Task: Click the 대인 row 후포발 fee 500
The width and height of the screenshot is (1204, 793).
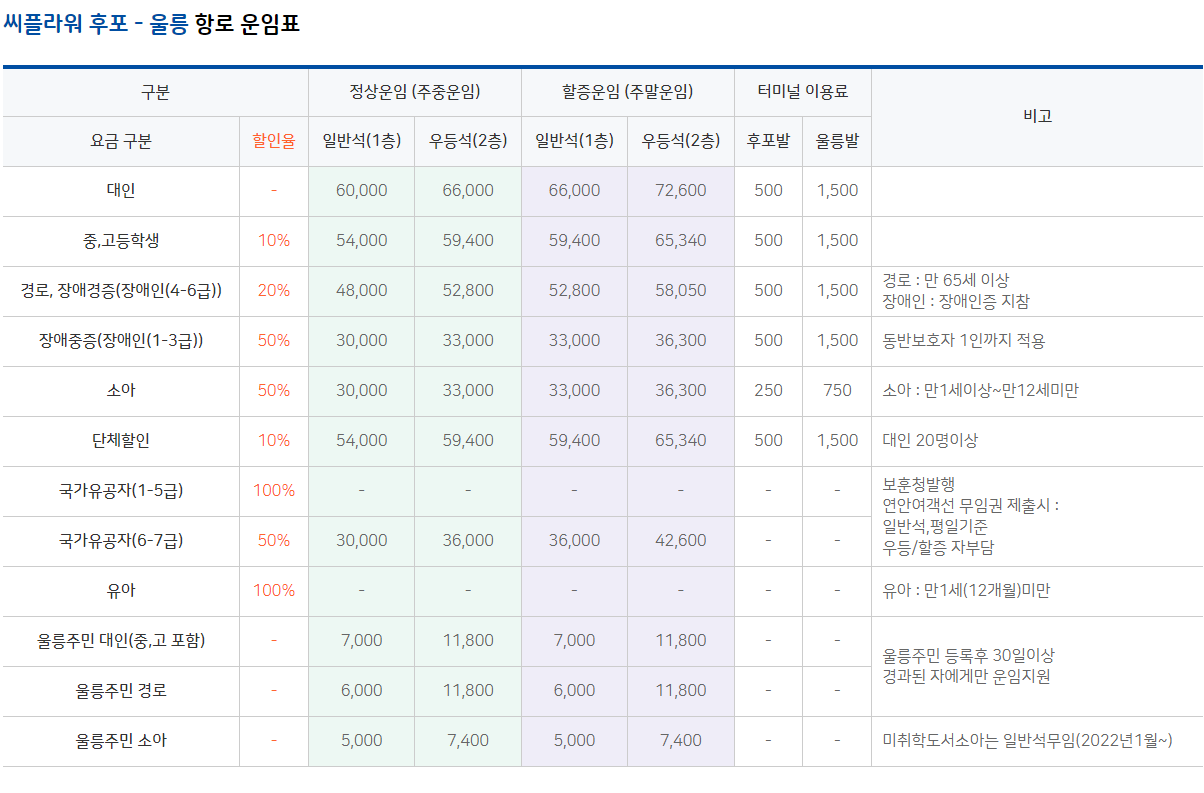Action: coord(768,191)
